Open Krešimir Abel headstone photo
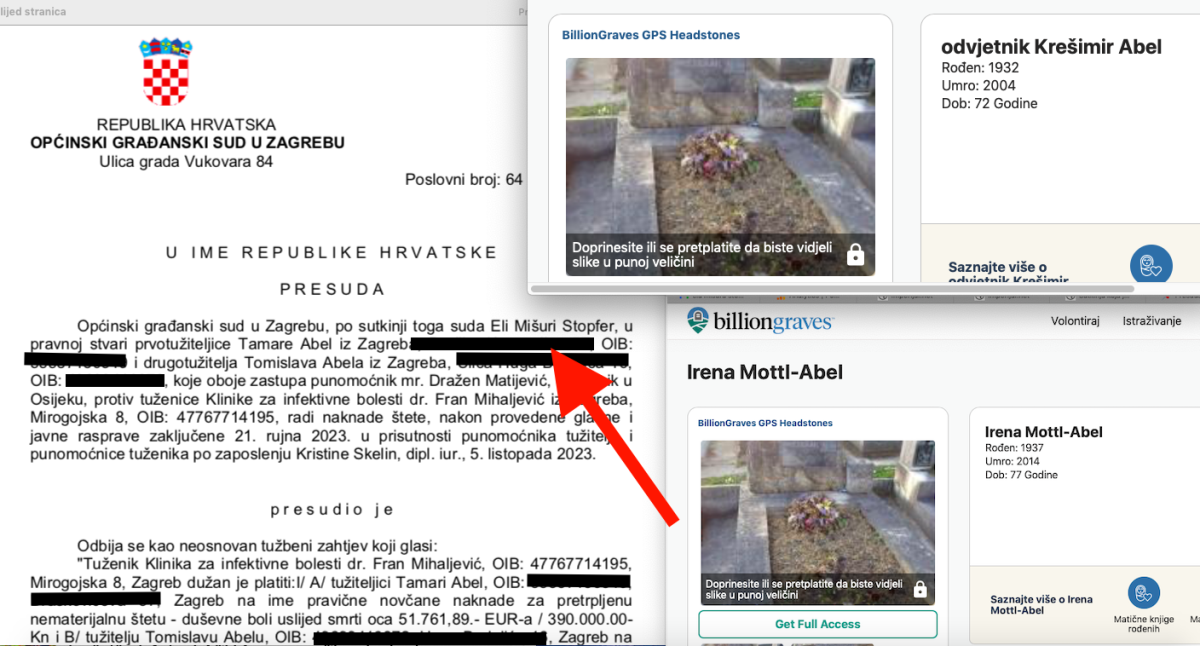The height and width of the screenshot is (646, 1200). point(720,167)
